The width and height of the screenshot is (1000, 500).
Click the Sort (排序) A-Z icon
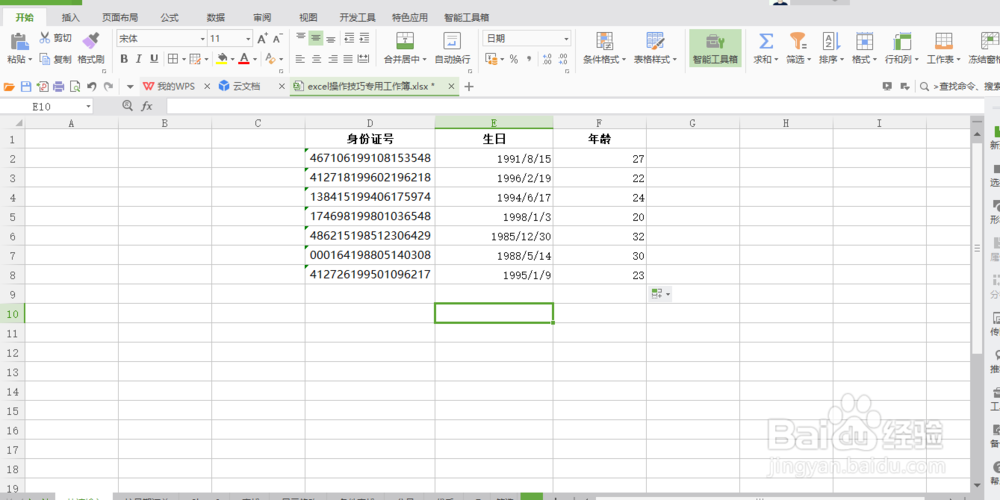click(831, 41)
